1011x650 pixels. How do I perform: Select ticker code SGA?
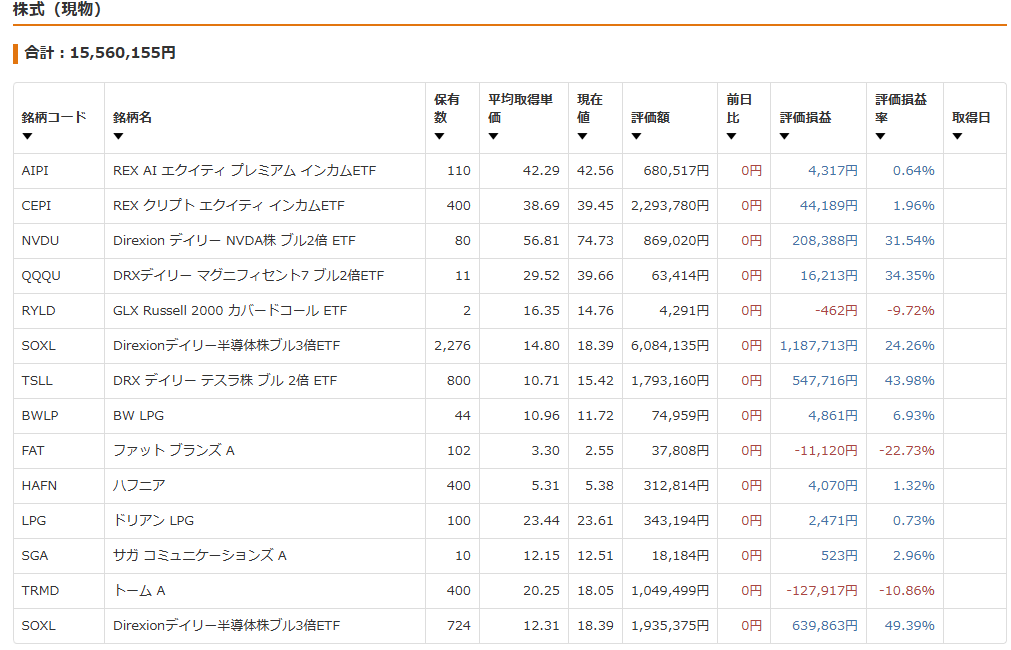[x=35, y=555]
